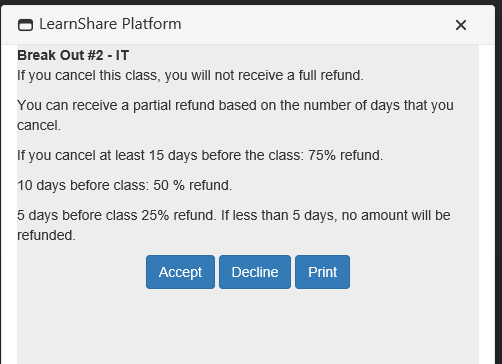Viewport: 502px width, 364px height.
Task: Click the 15 days 75% refund line
Action: point(200,155)
